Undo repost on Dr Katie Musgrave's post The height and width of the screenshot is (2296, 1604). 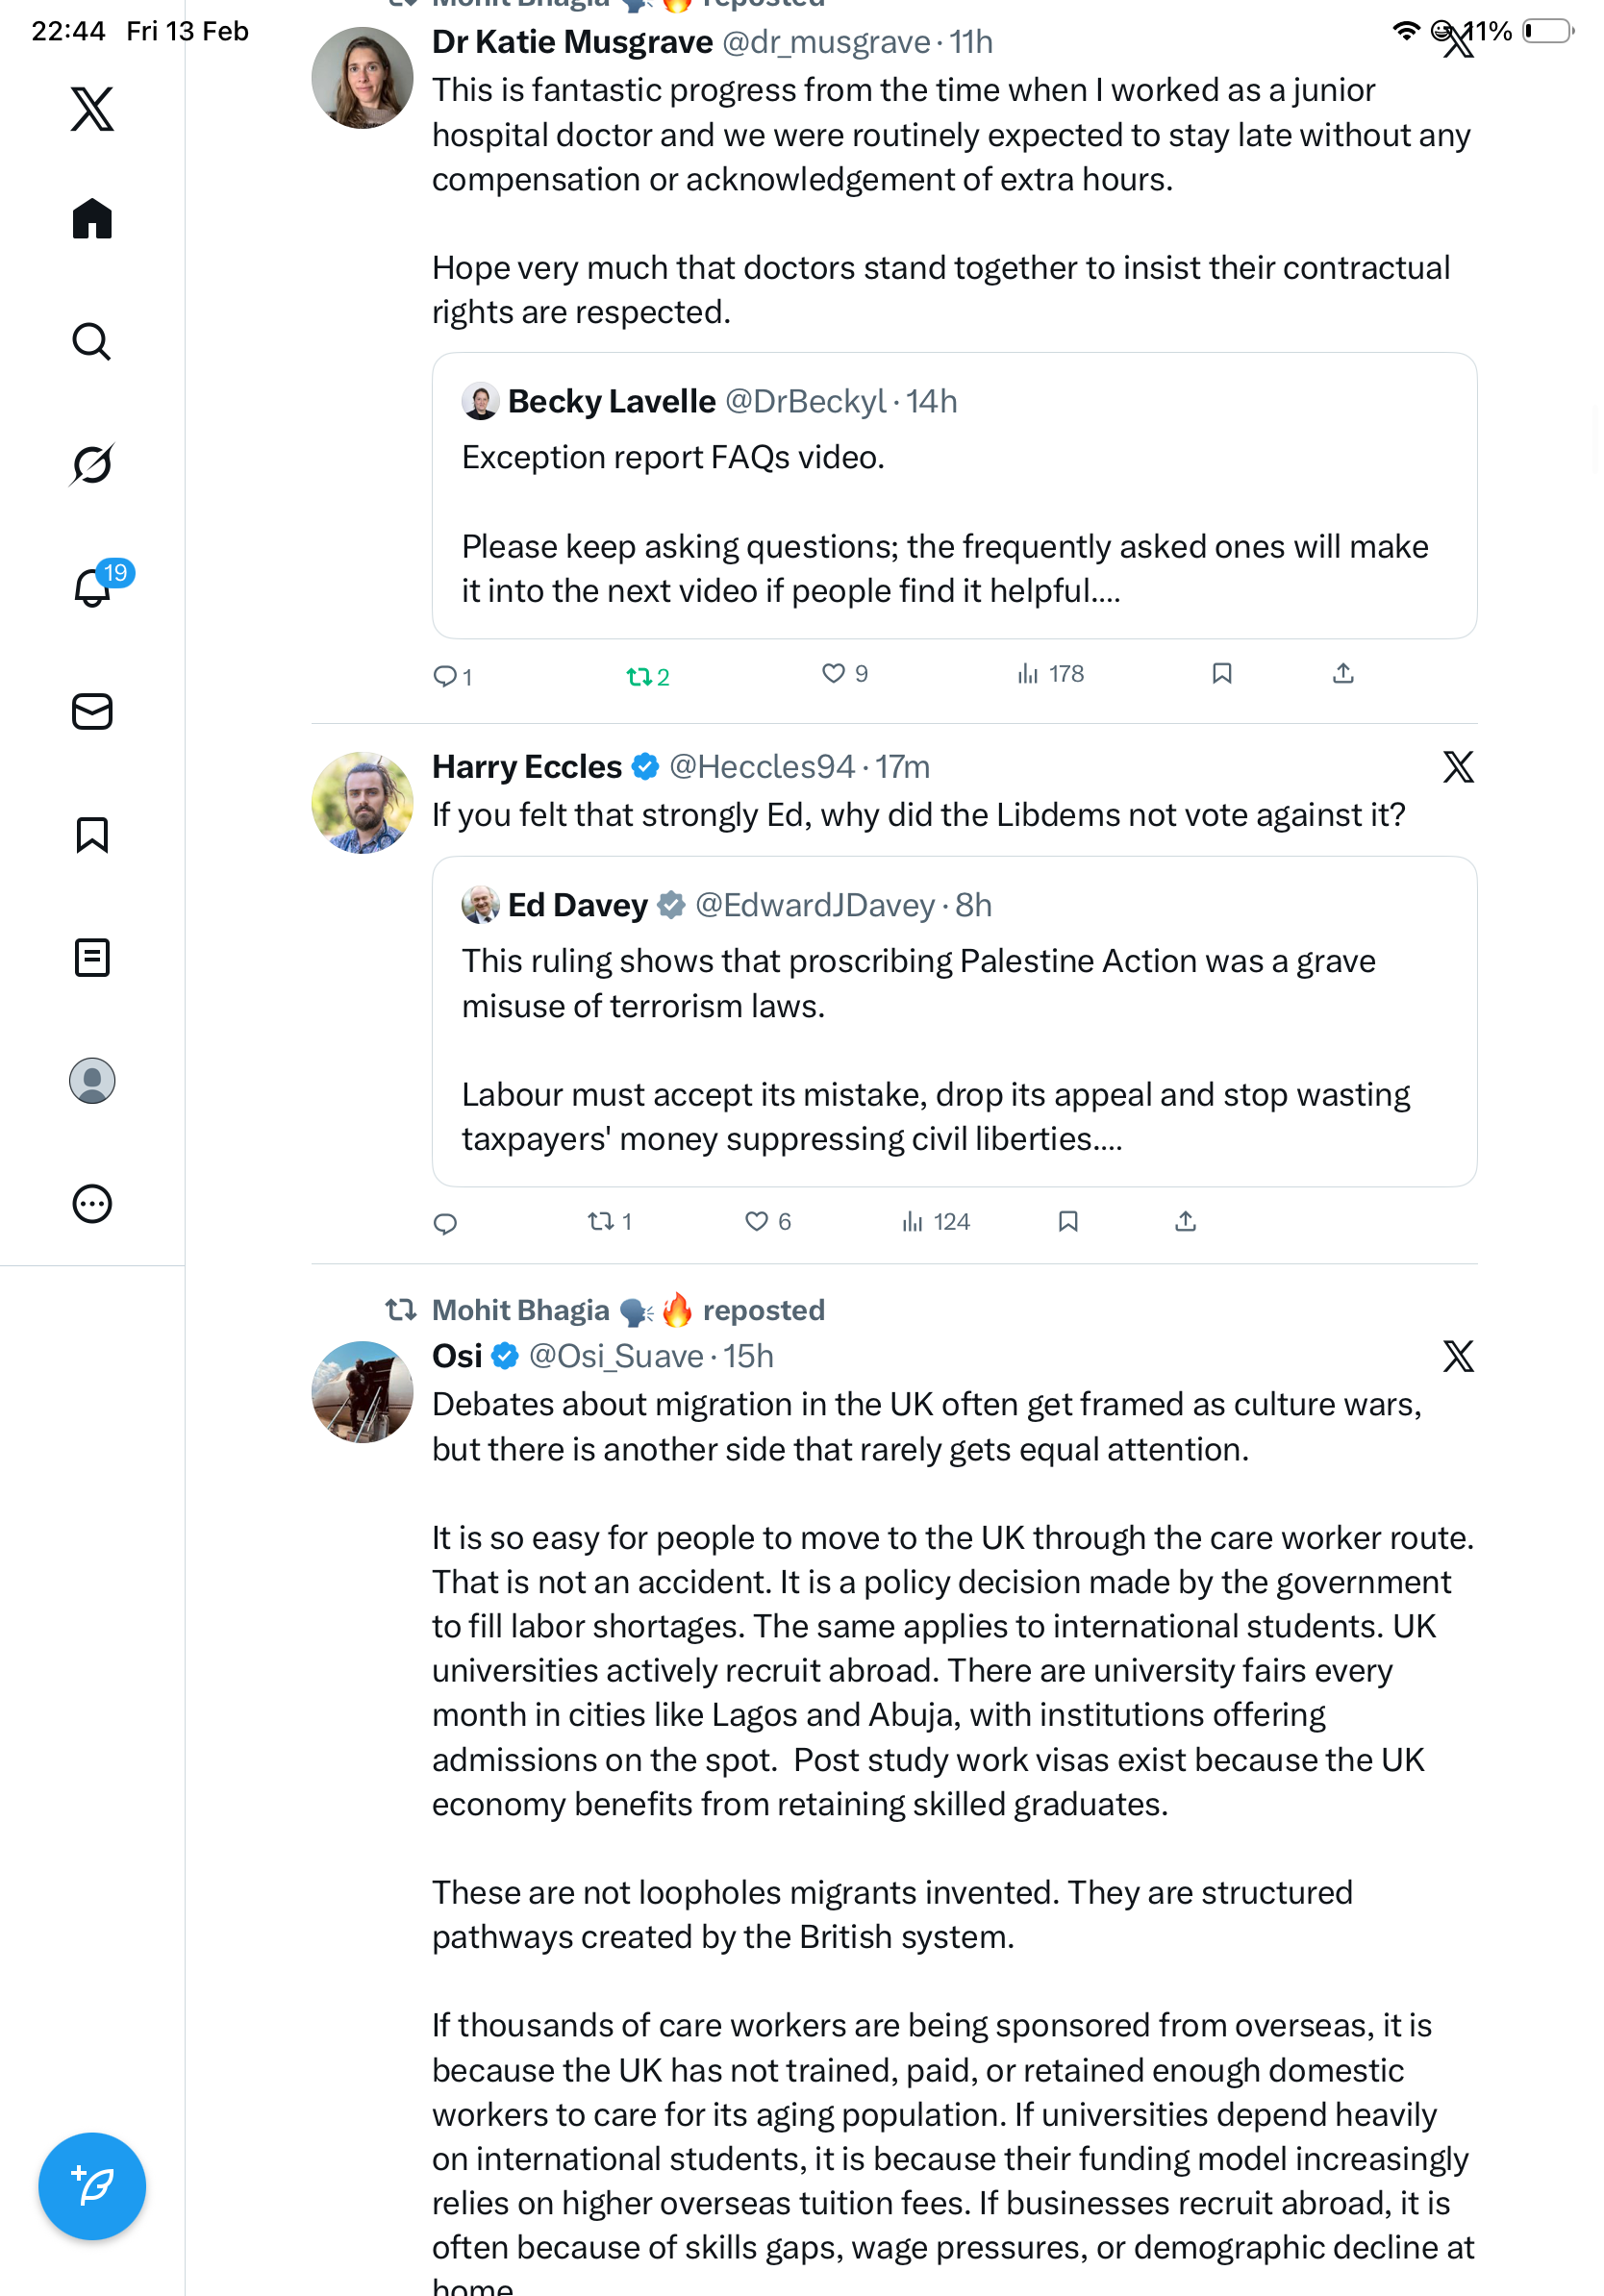[x=639, y=677]
